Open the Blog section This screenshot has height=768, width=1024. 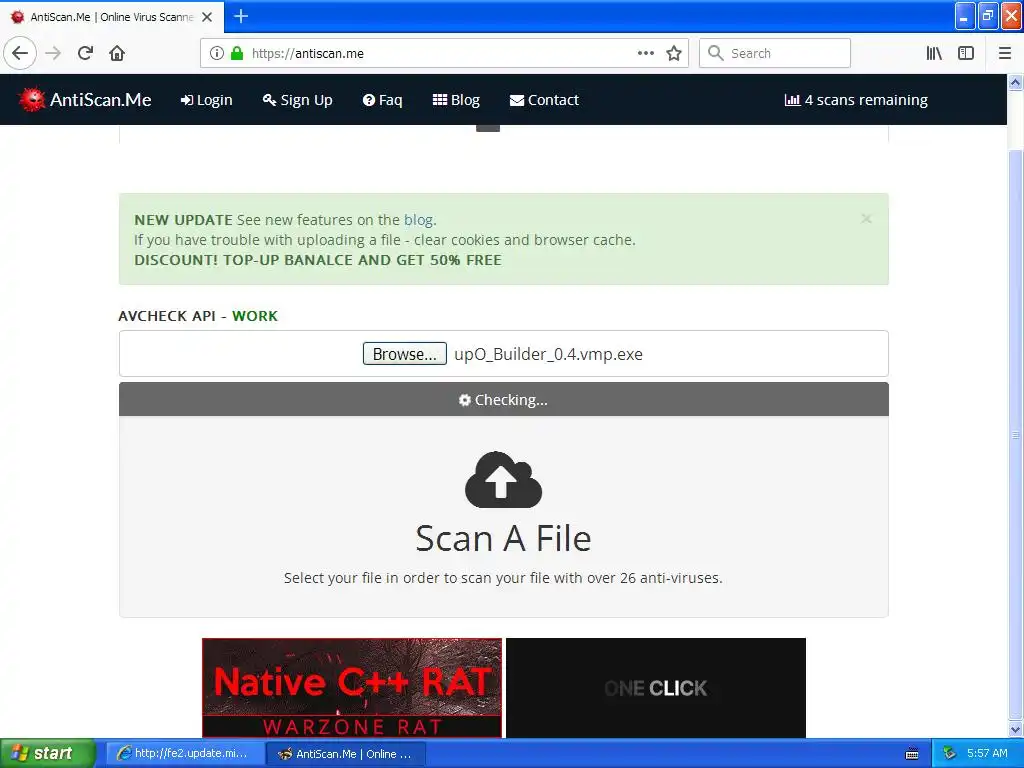pos(456,100)
